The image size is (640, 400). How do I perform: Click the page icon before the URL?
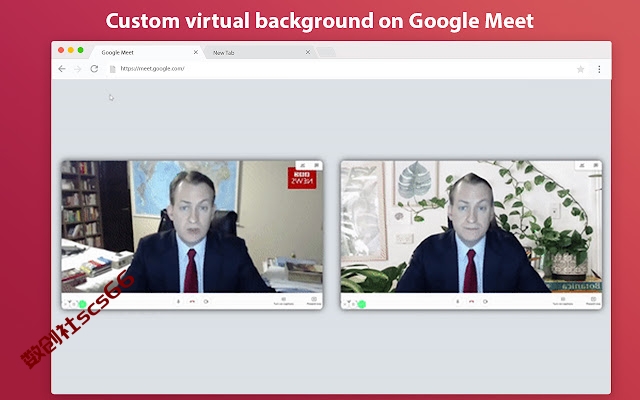pos(113,69)
